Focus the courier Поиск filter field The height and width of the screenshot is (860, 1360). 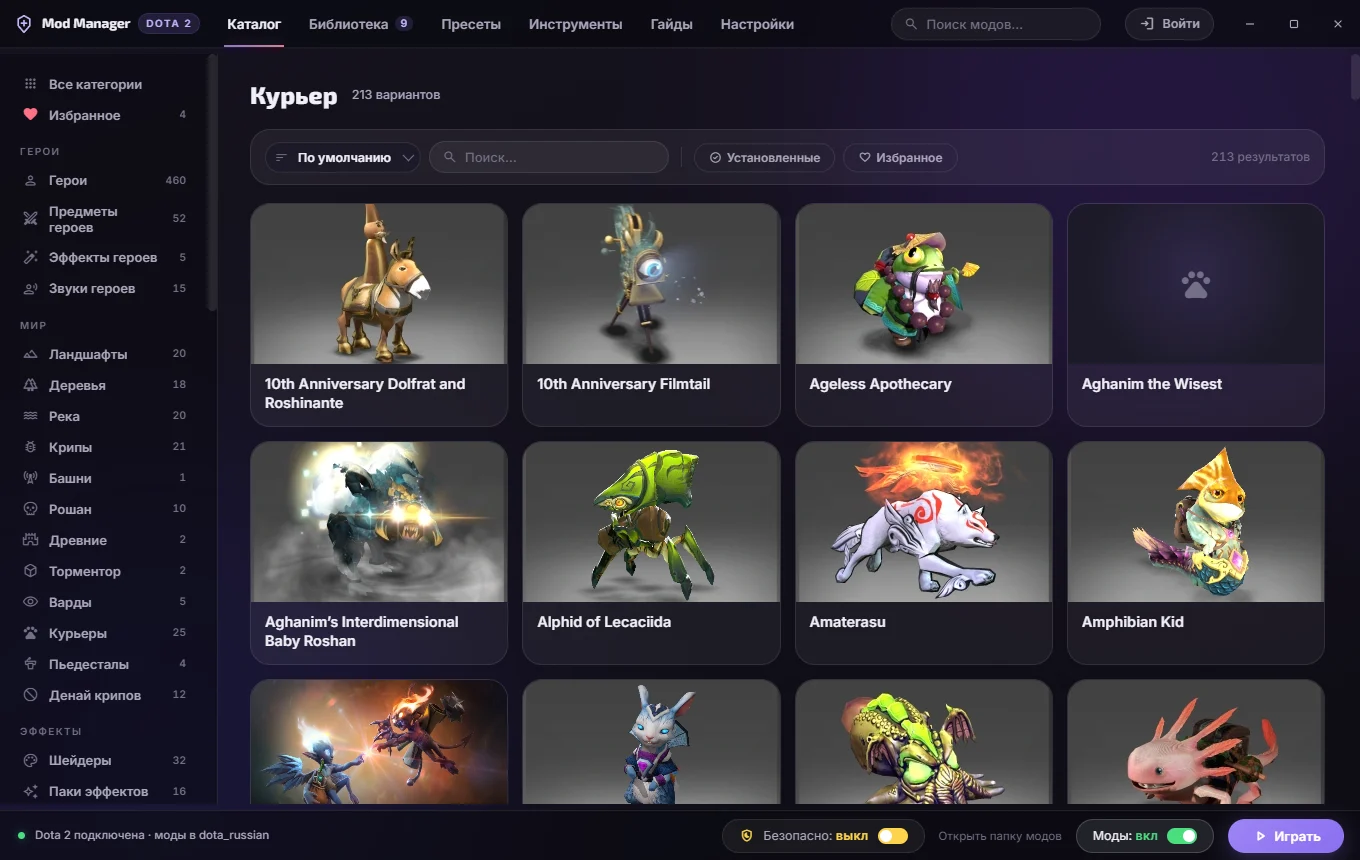point(549,158)
